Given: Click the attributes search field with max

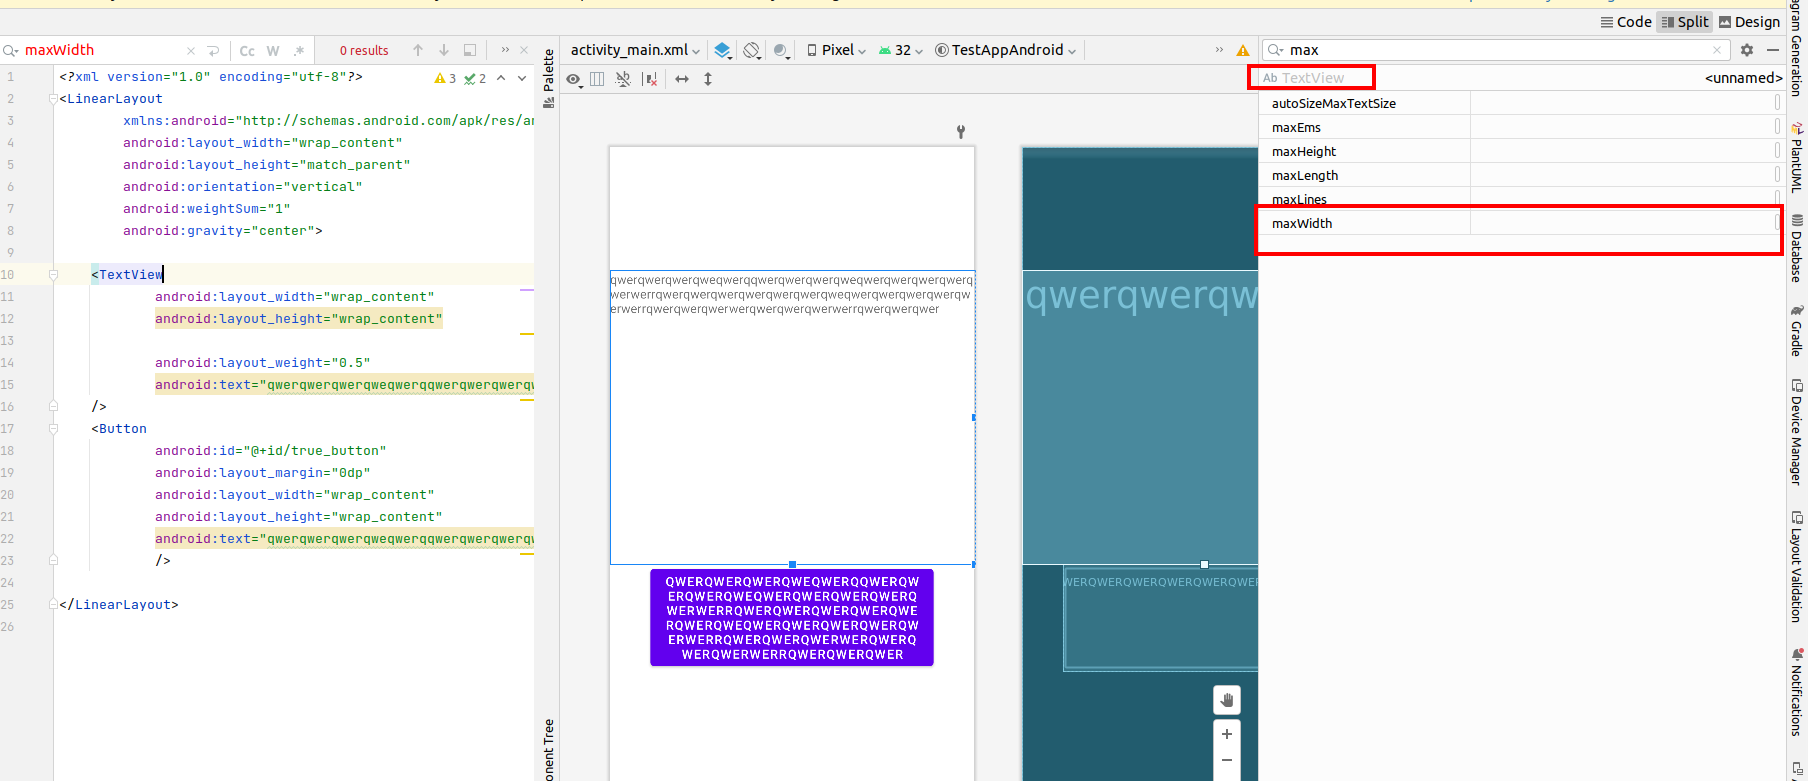Looking at the screenshot, I should (1495, 50).
